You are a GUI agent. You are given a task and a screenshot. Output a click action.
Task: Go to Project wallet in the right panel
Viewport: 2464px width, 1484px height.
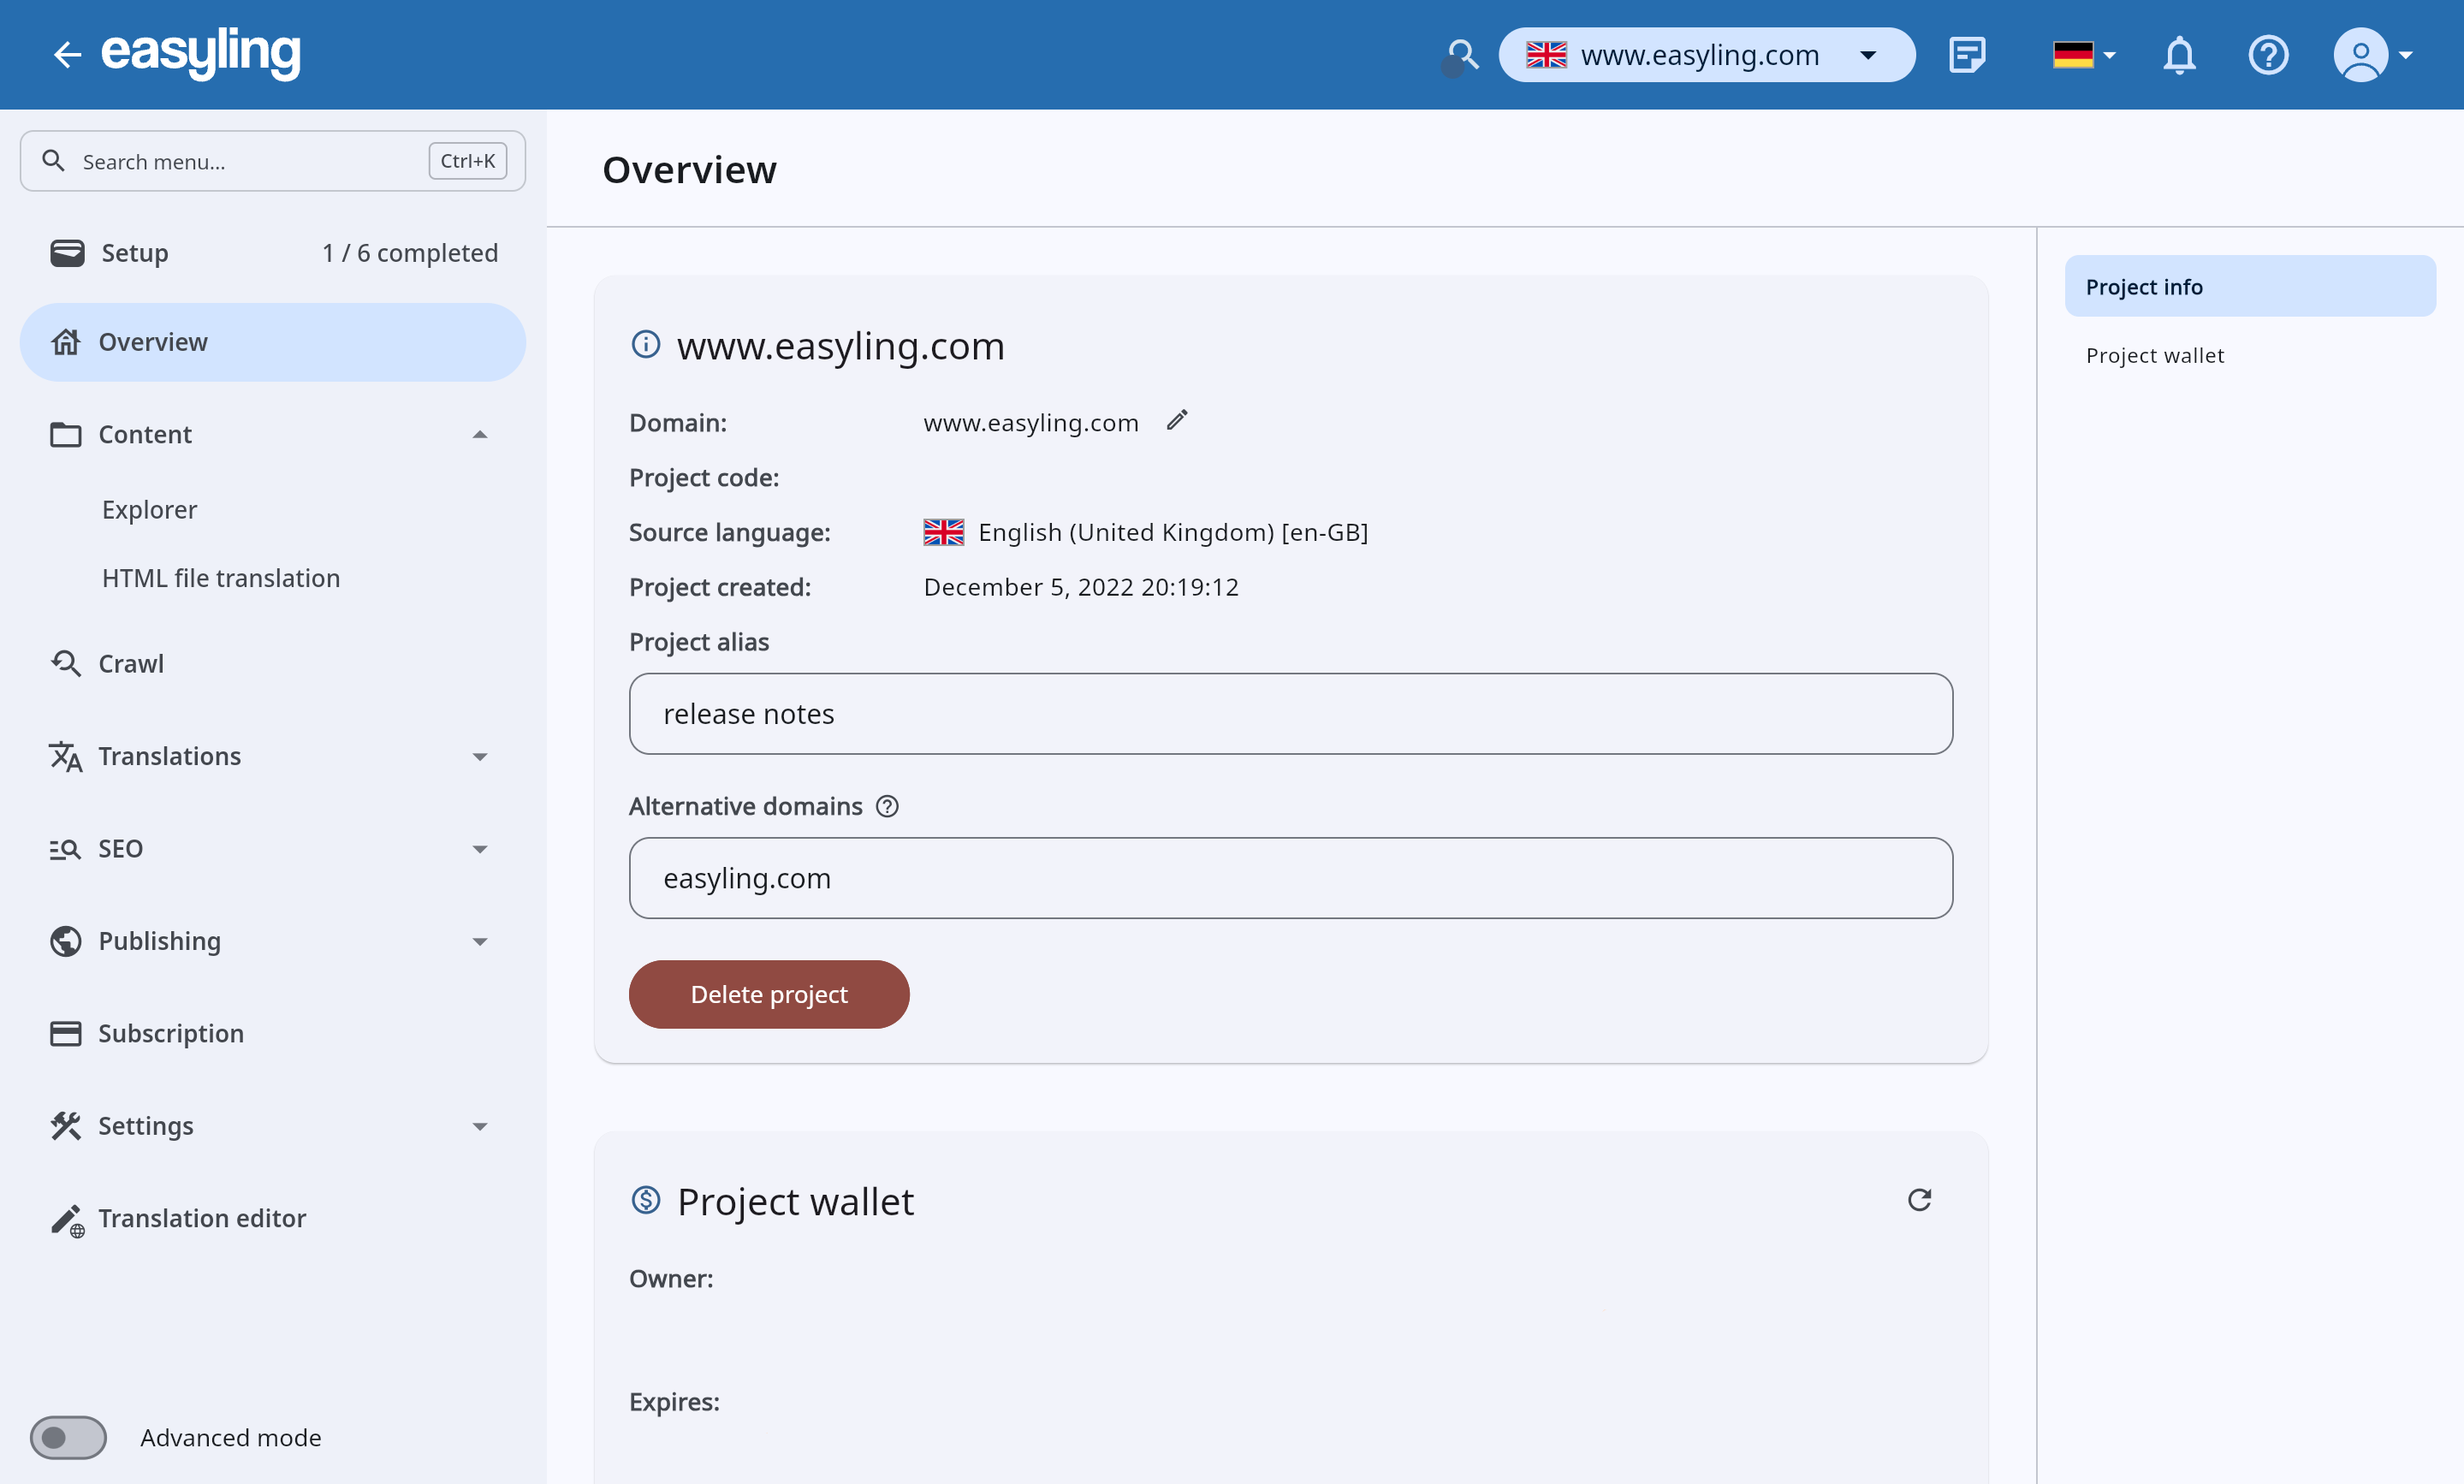point(2154,355)
